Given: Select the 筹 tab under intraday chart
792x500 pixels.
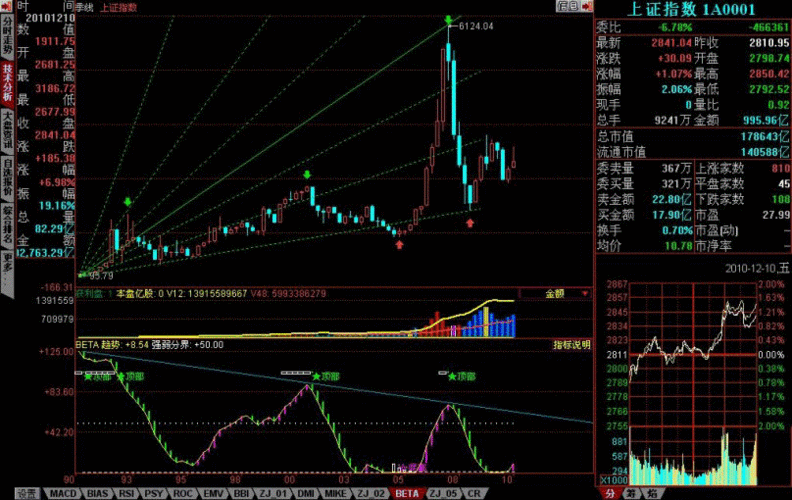Looking at the screenshot, I should click(x=631, y=493).
